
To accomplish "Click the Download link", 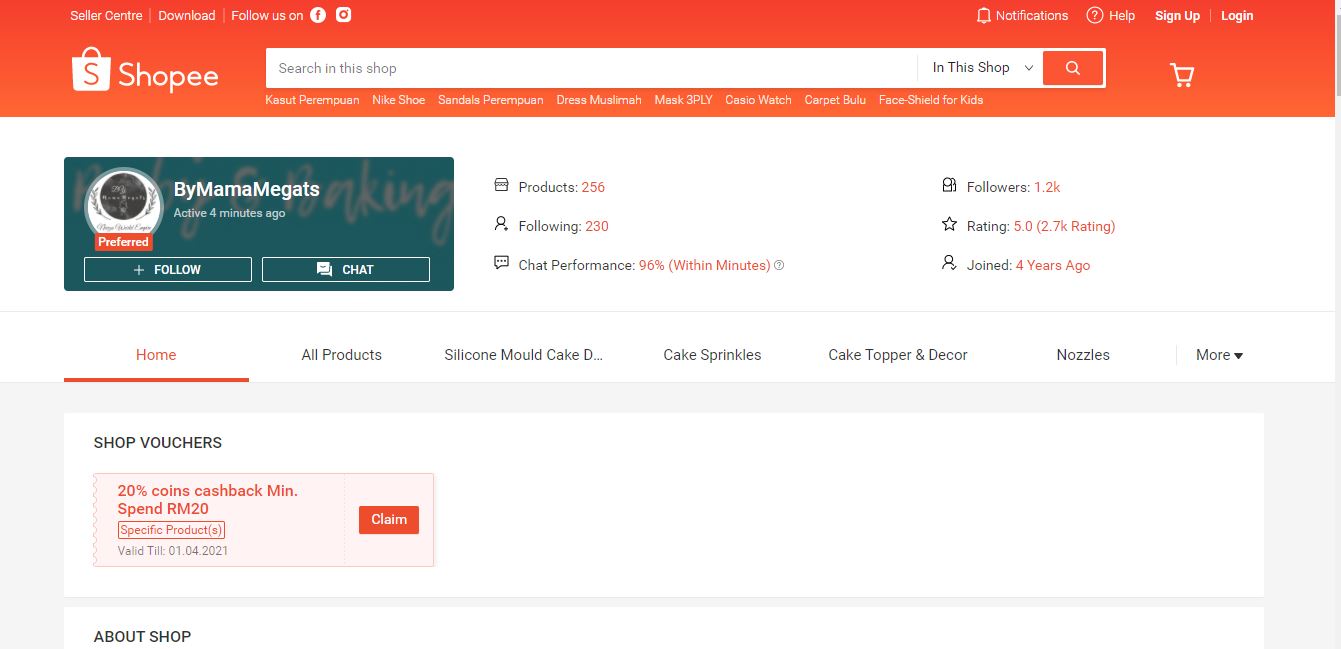I will tap(187, 15).
